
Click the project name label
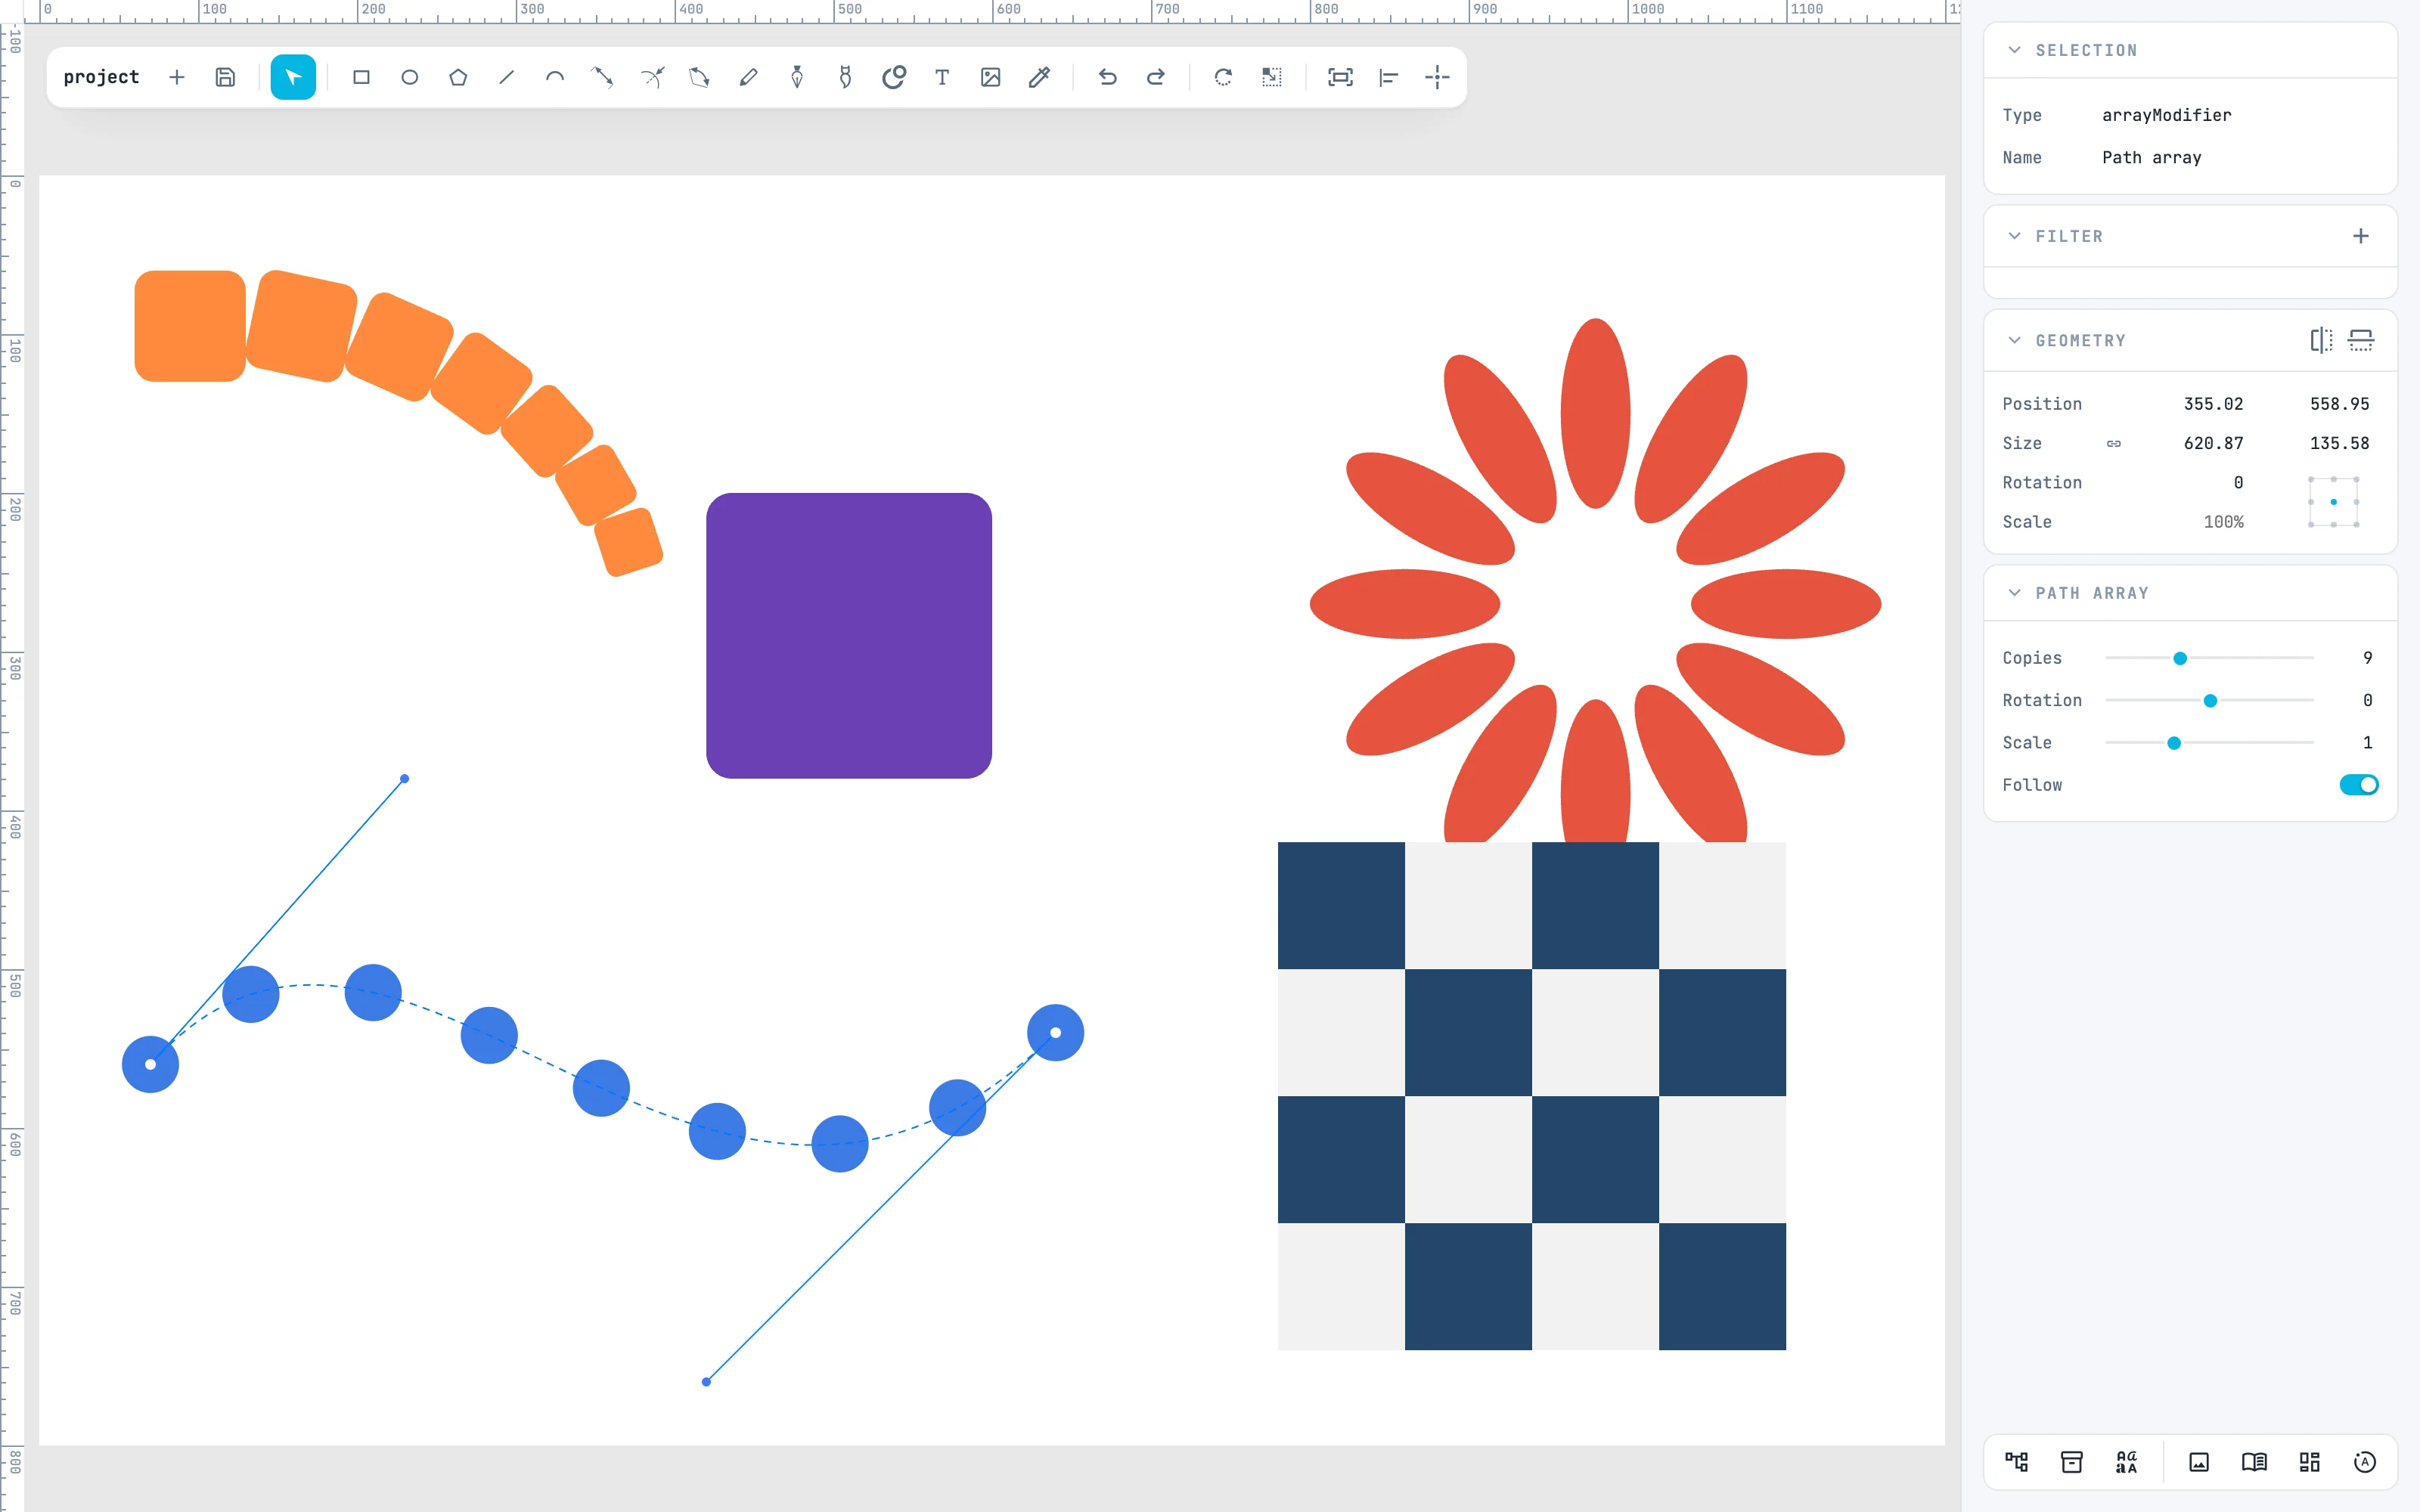[x=101, y=77]
